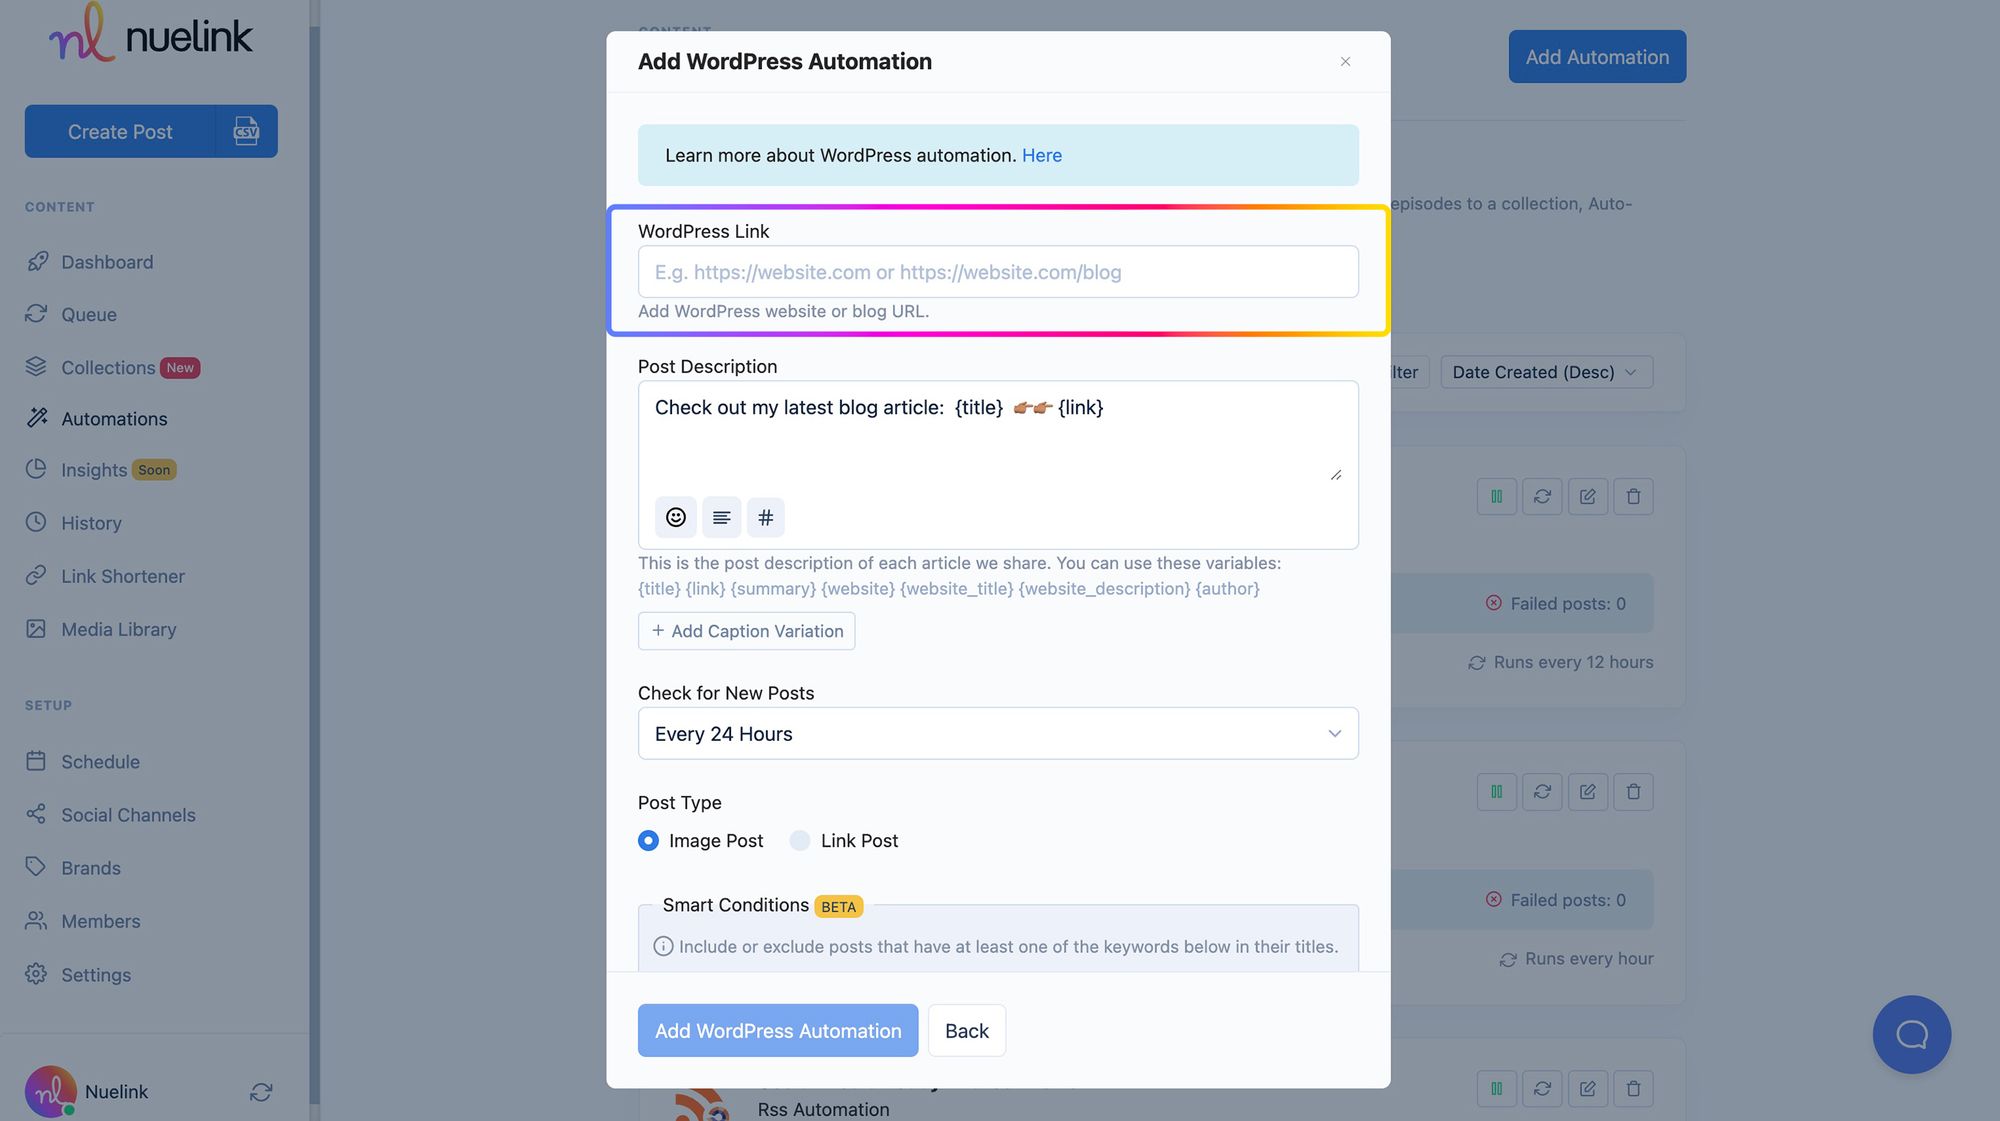Click the pause icon above Runs every hour

[x=1496, y=791]
